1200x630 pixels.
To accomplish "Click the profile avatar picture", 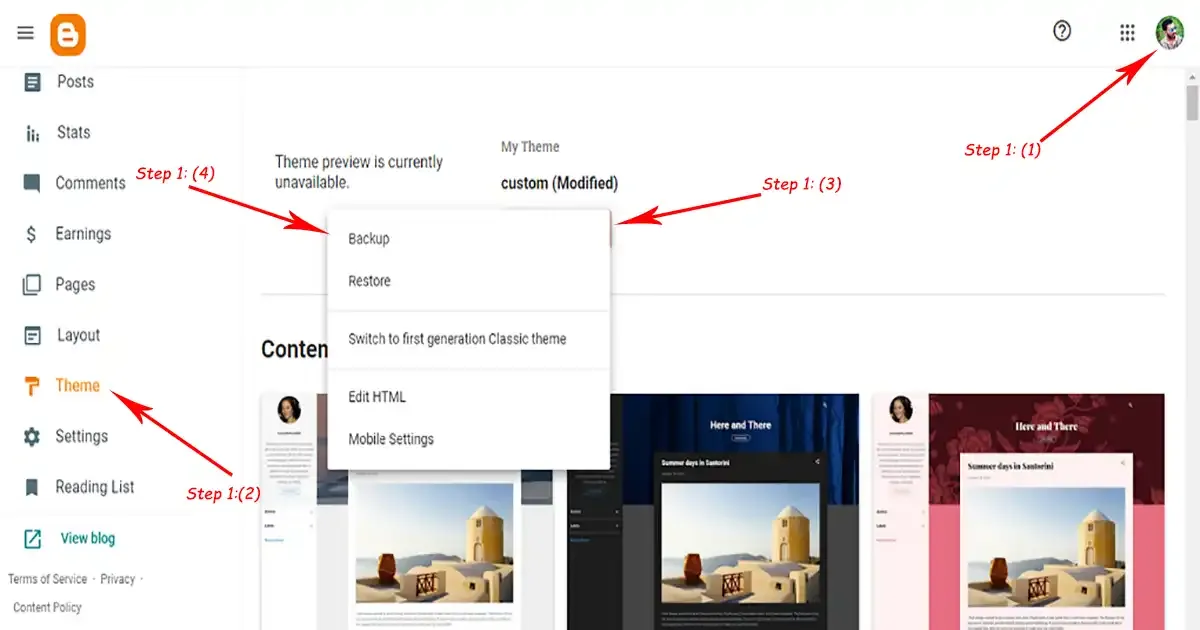I will coord(1170,32).
